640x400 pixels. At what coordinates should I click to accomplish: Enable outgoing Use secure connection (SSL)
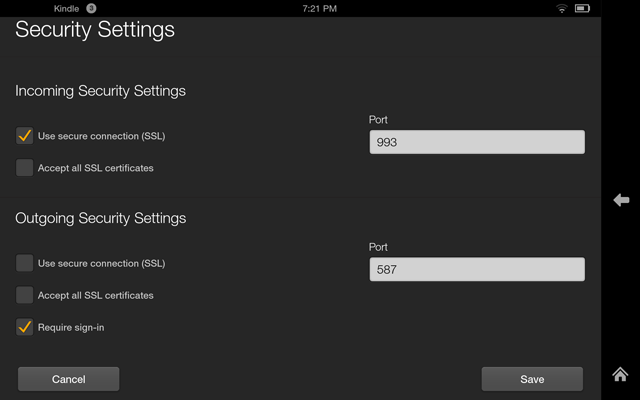coord(25,263)
